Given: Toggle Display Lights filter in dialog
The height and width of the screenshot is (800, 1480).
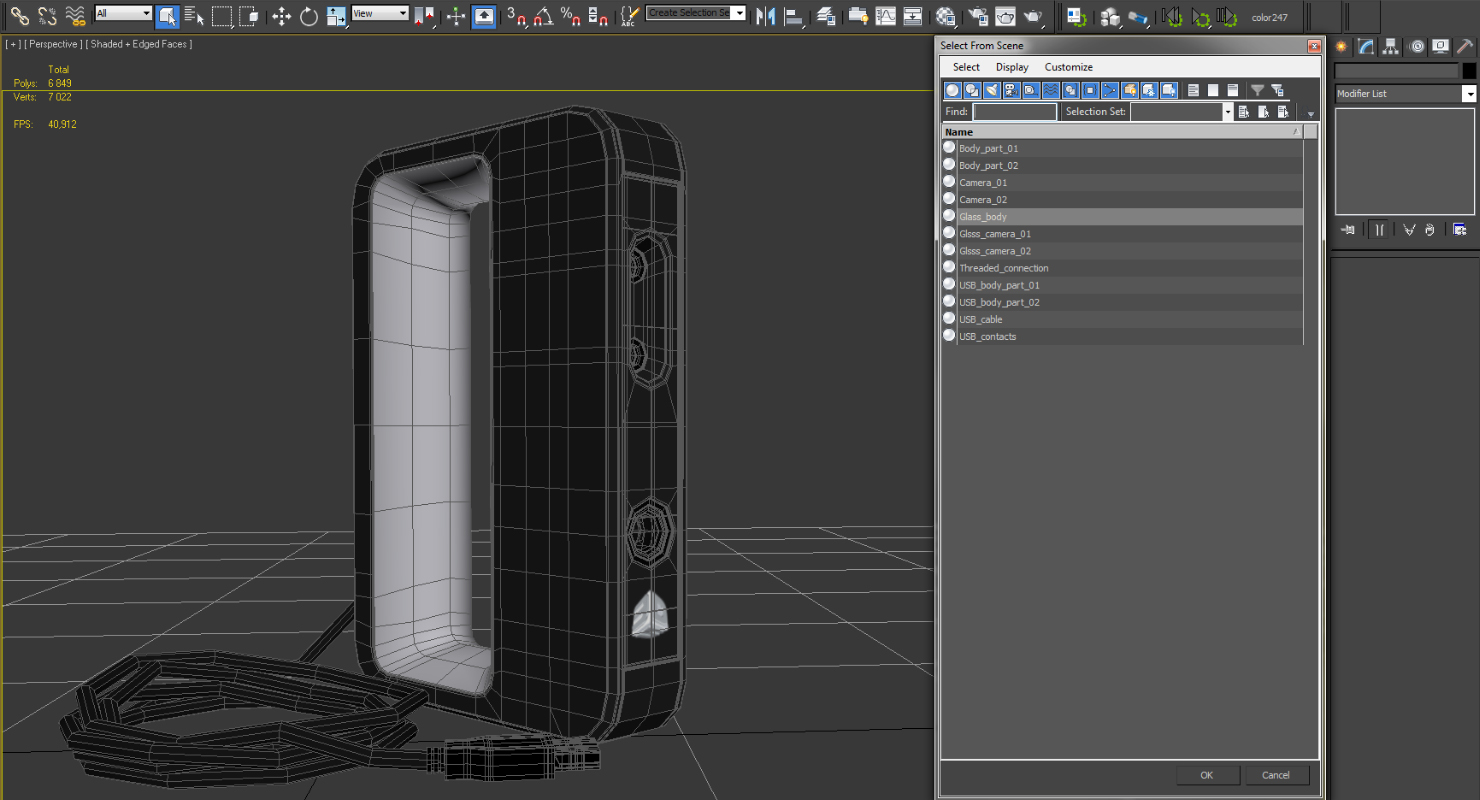Looking at the screenshot, I should [992, 90].
